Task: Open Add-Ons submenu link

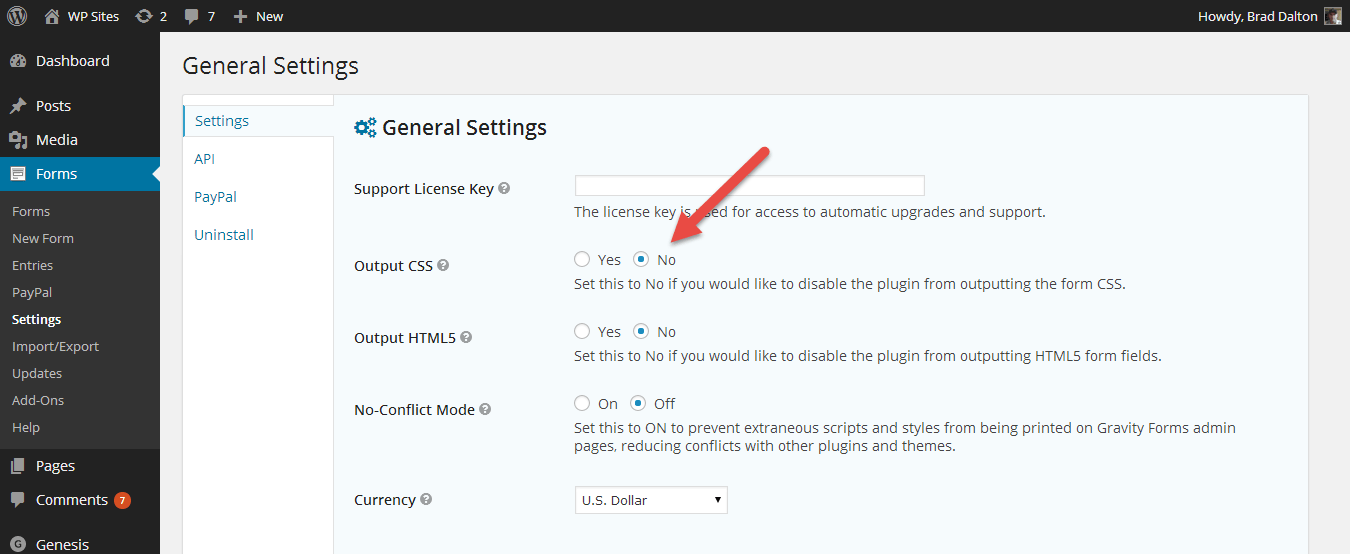Action: point(38,400)
